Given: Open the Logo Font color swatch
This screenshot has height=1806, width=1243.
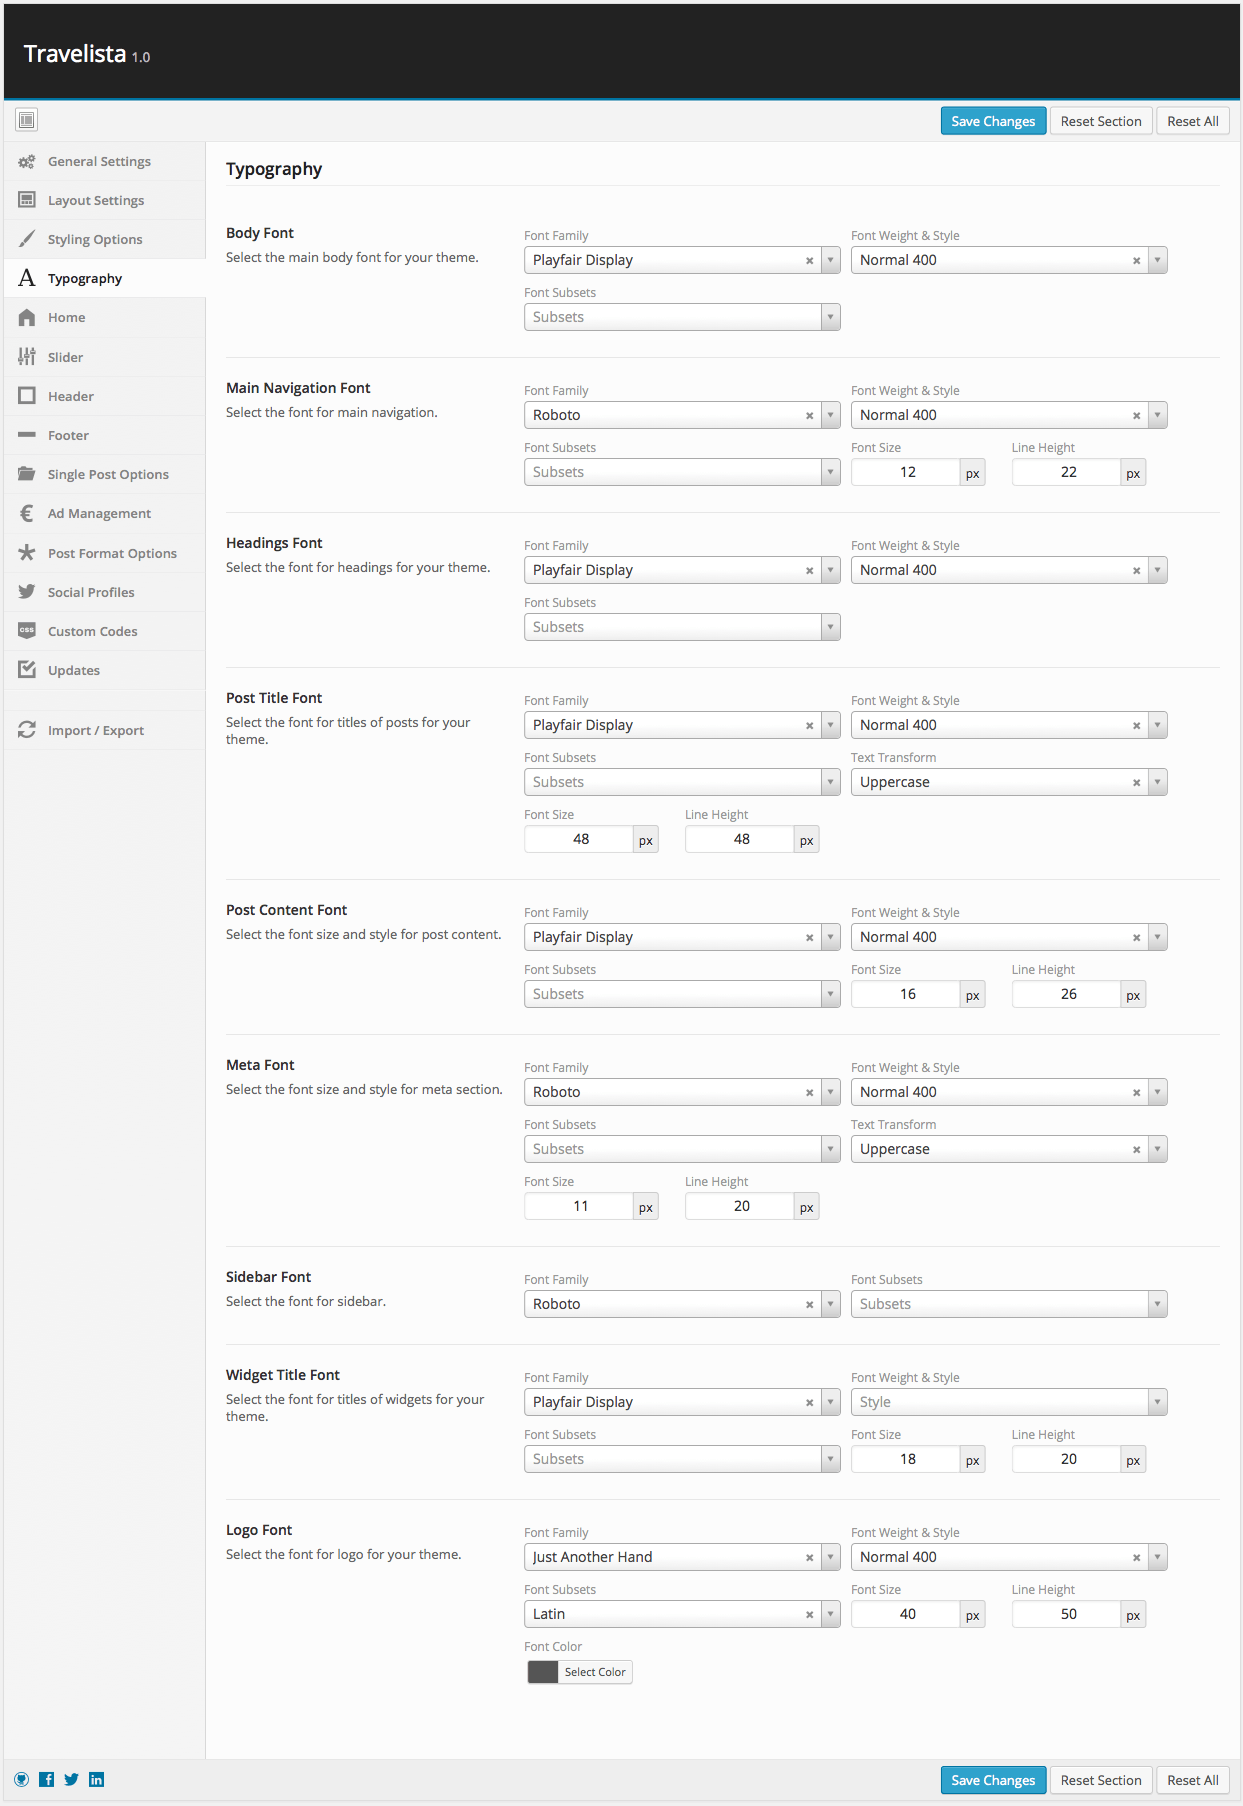Looking at the screenshot, I should [543, 1672].
